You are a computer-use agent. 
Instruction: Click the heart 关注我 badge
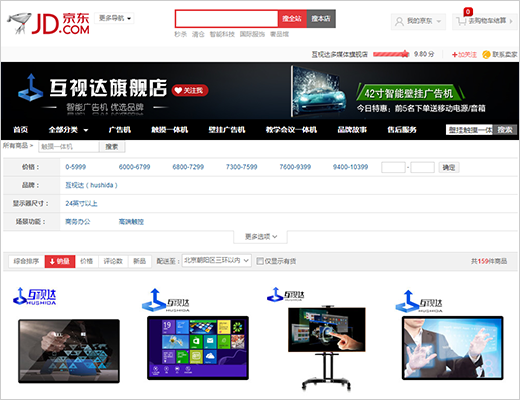(x=190, y=90)
